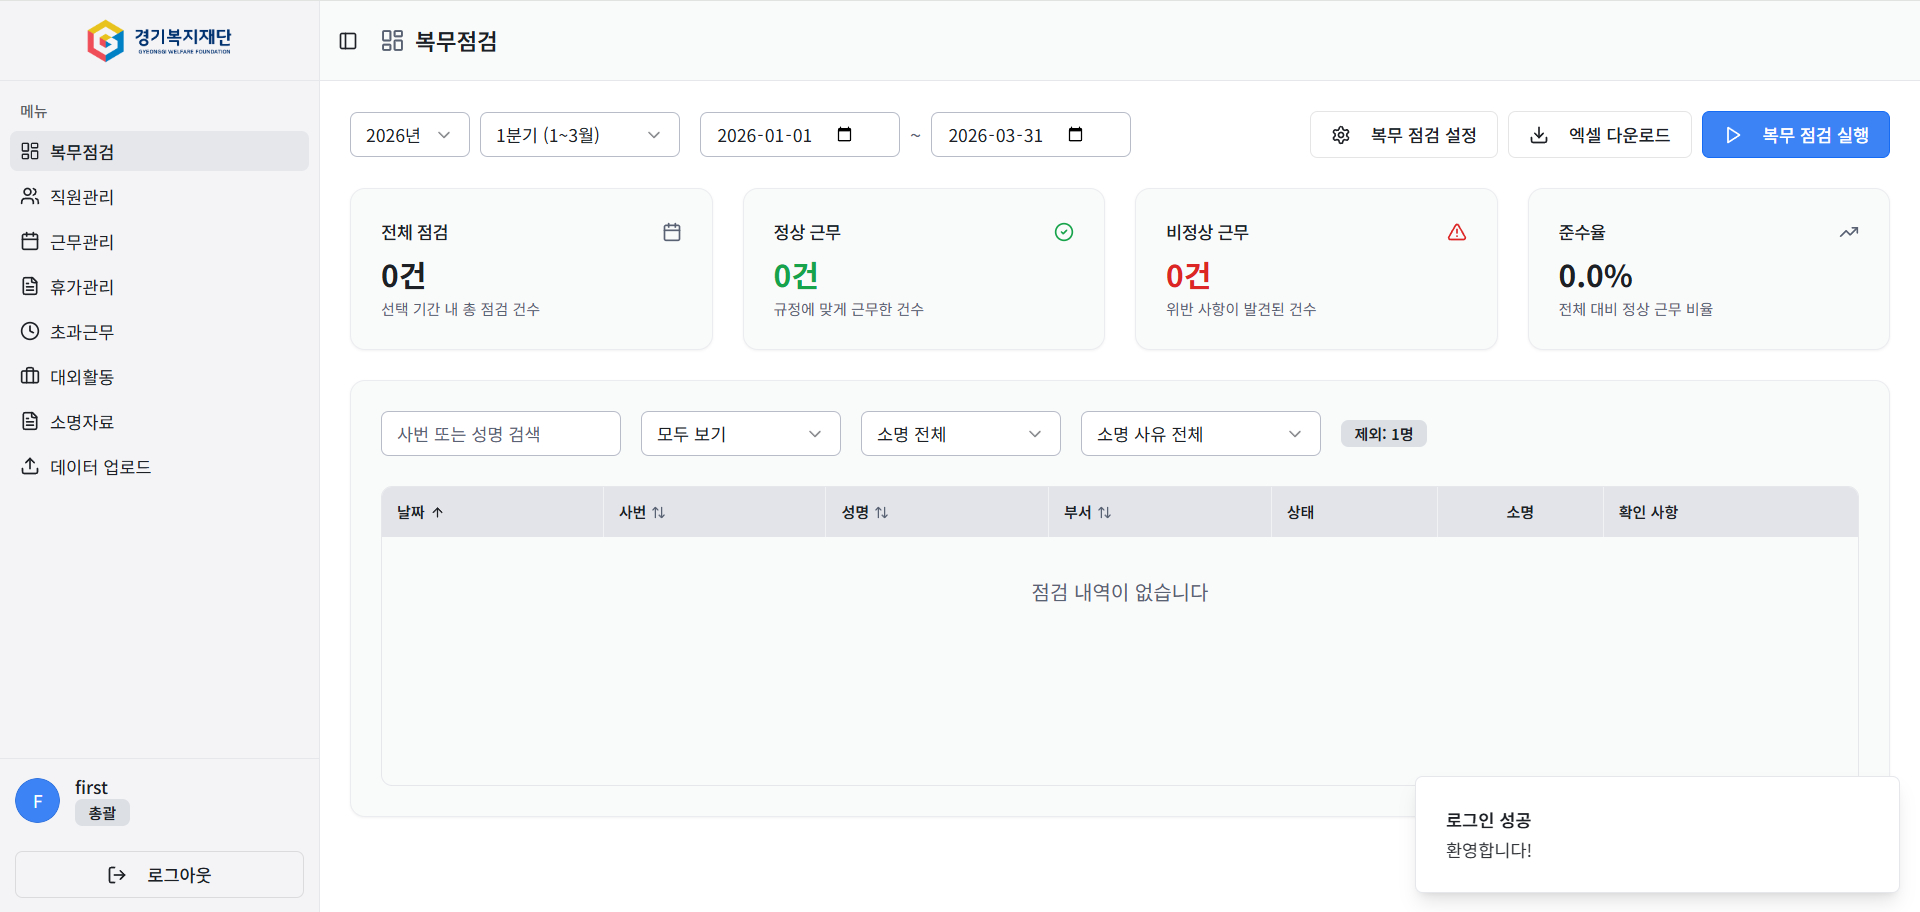Click the green checkmark icon on 정상 근무 card
Image resolution: width=1920 pixels, height=912 pixels.
click(1064, 231)
